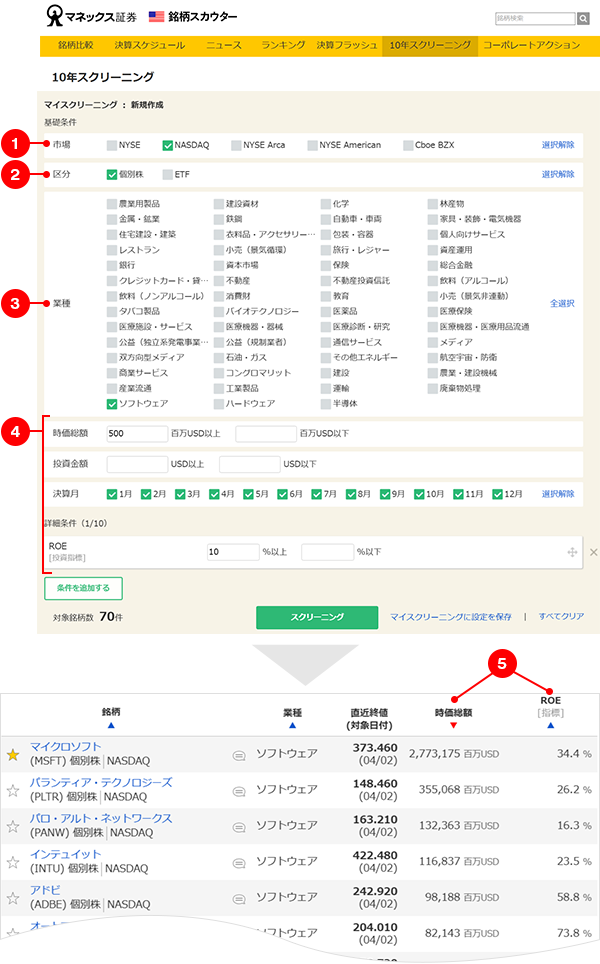Open the パランティア・テクノロジーズ stock link

pyautogui.click(x=101, y=783)
